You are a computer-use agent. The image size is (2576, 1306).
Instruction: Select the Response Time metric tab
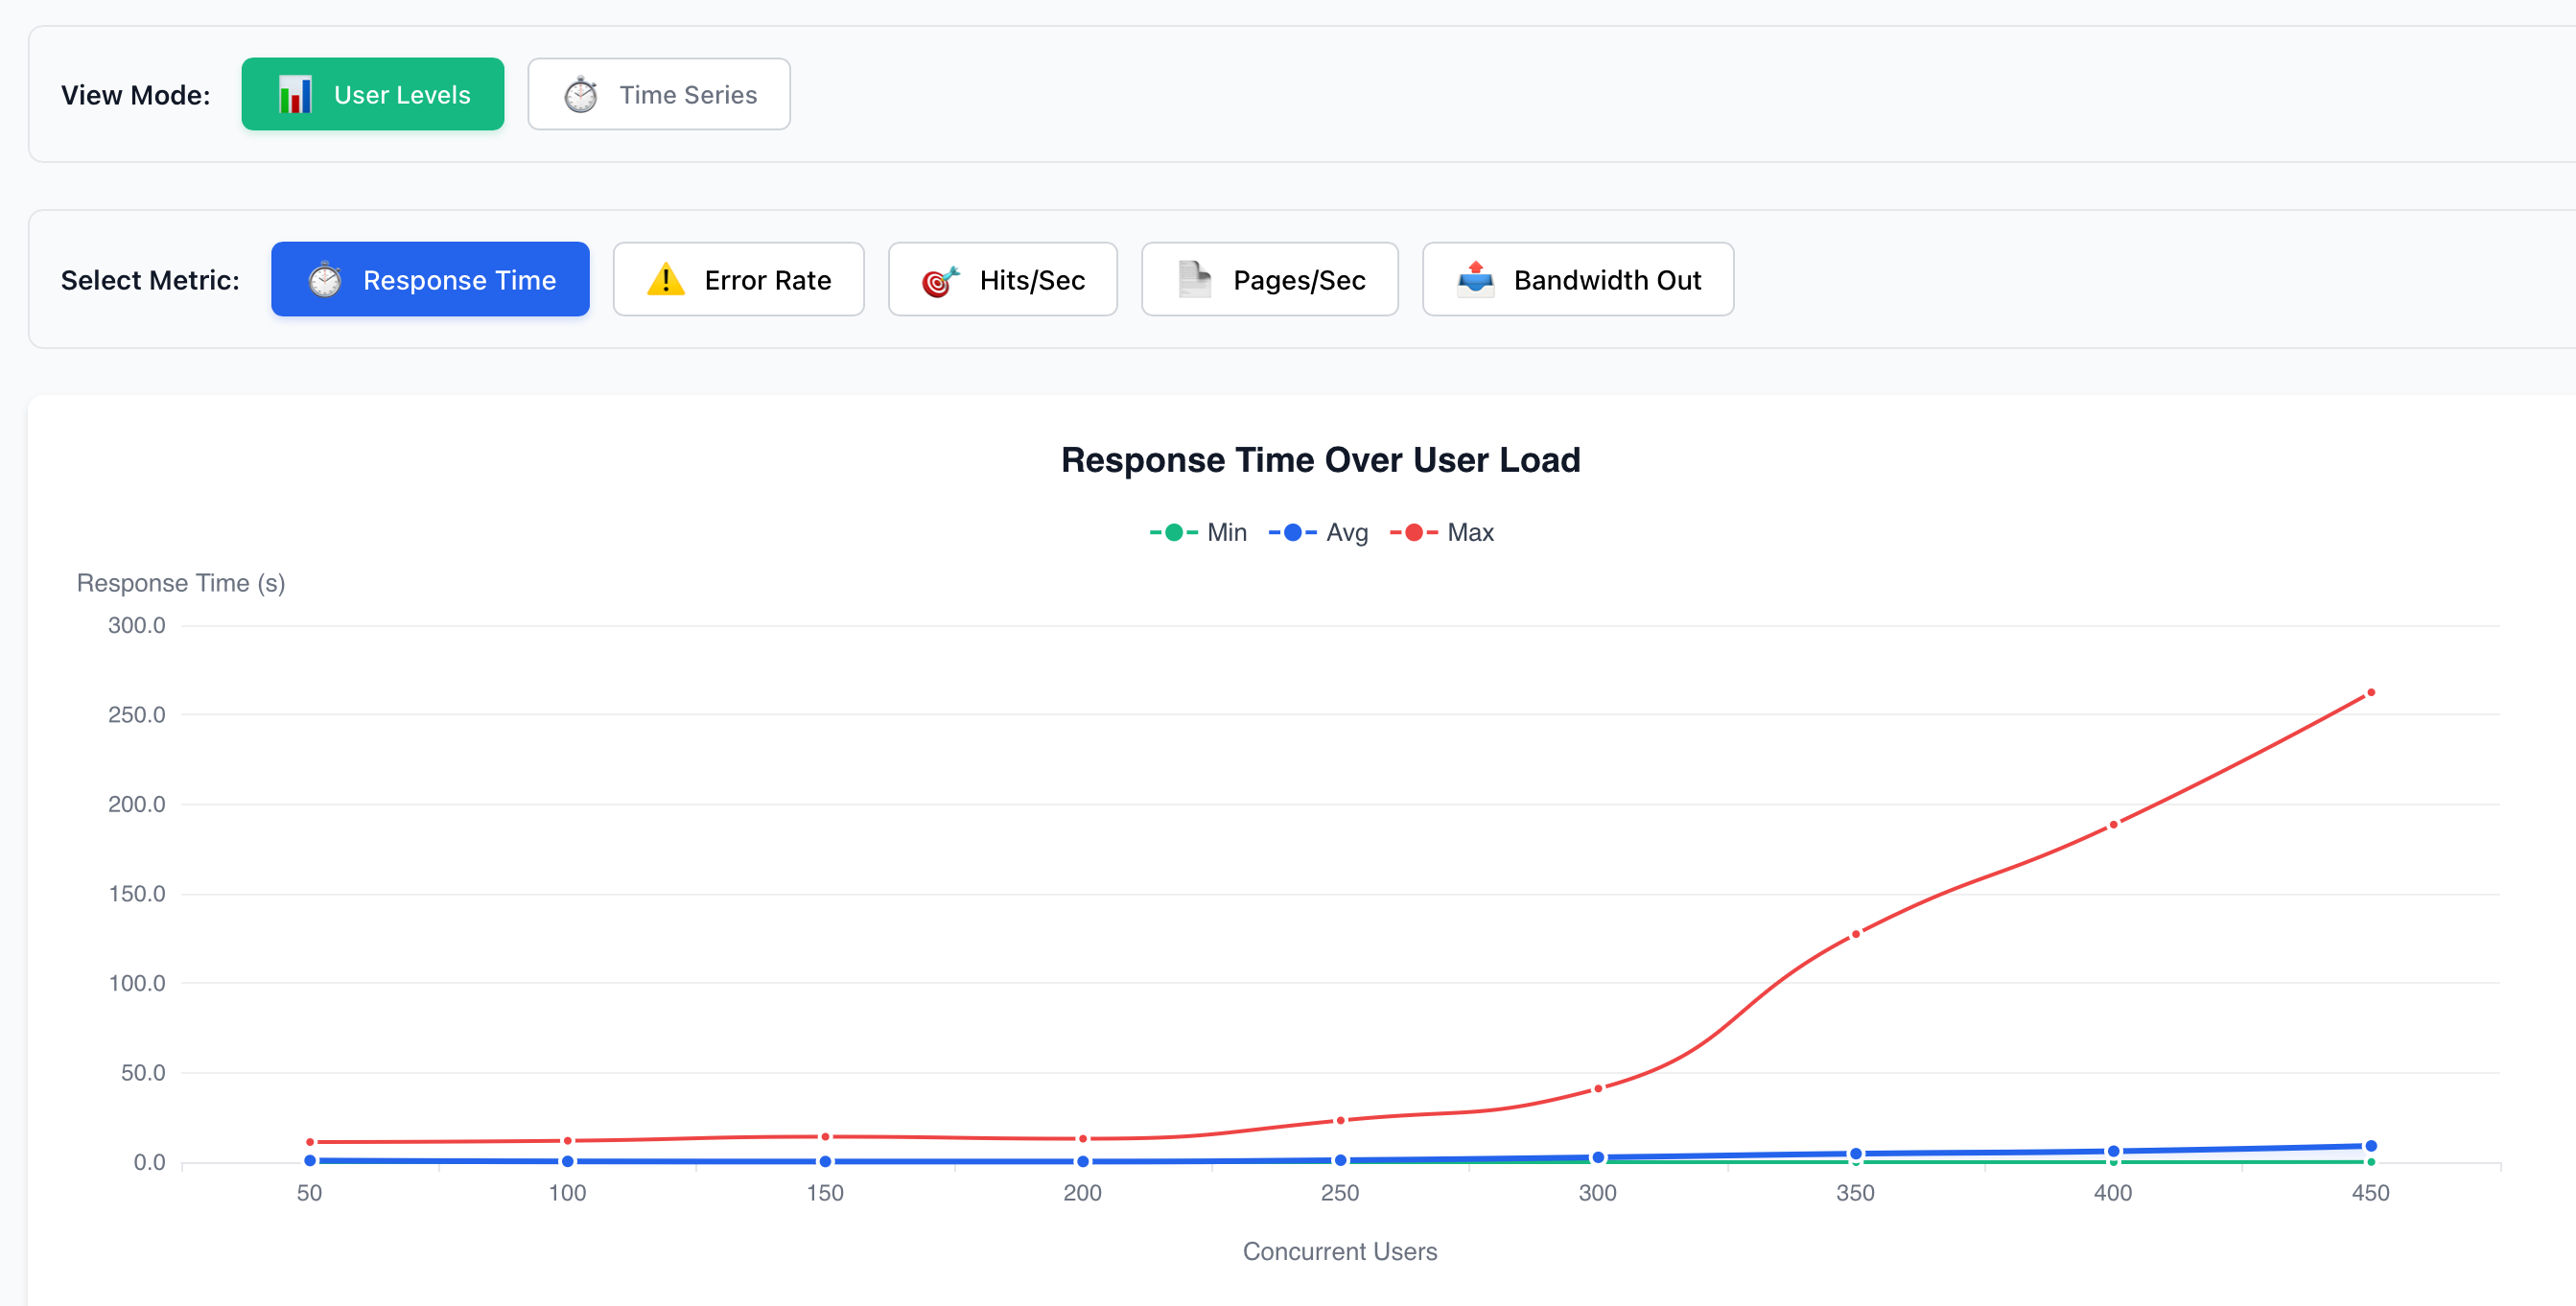430,280
